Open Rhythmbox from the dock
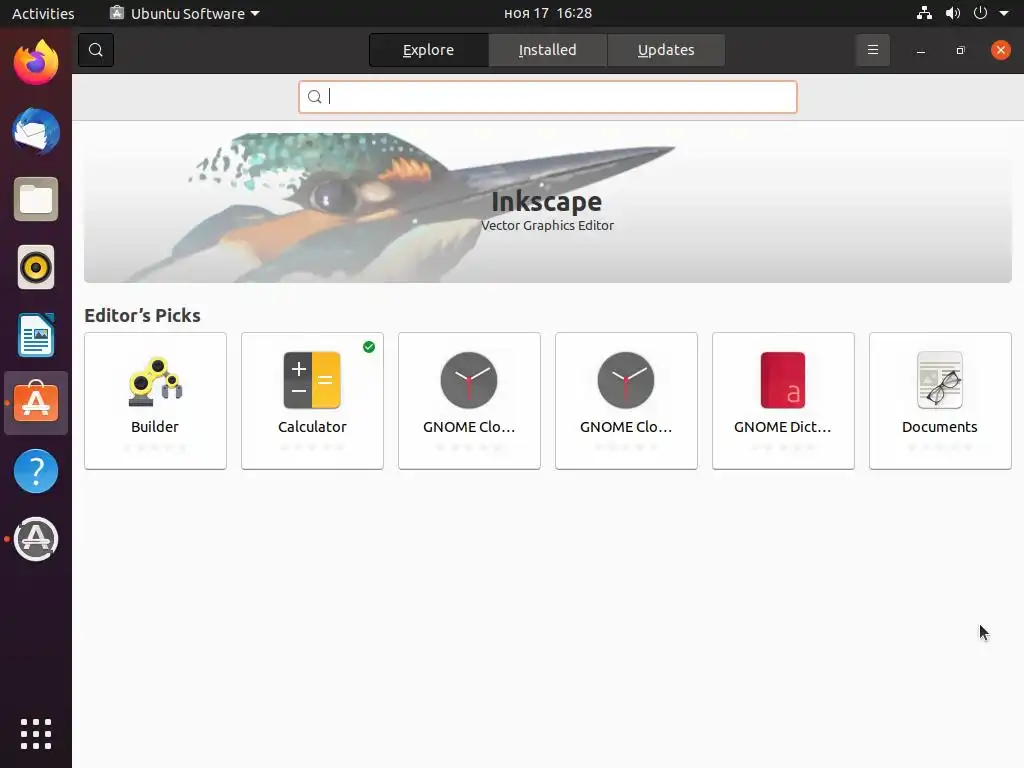 point(36,267)
